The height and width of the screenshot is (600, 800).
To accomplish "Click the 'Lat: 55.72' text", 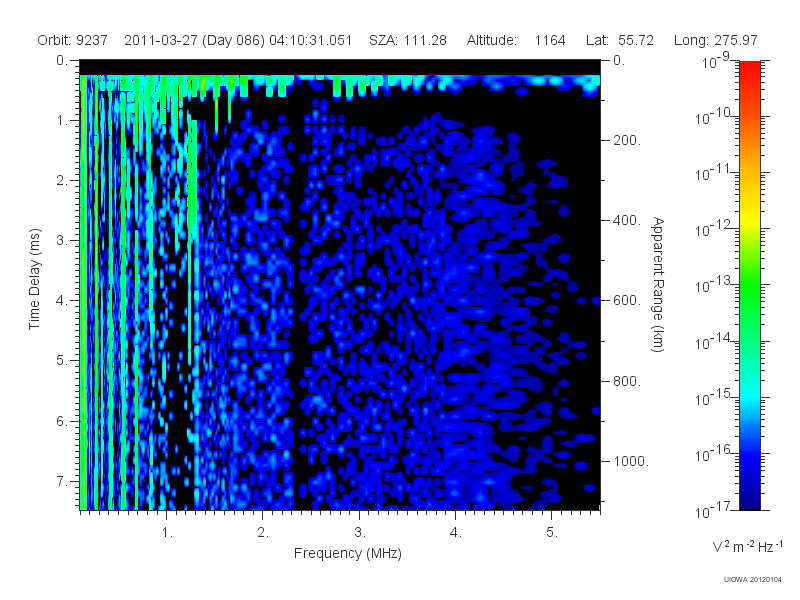I will click(x=619, y=40).
